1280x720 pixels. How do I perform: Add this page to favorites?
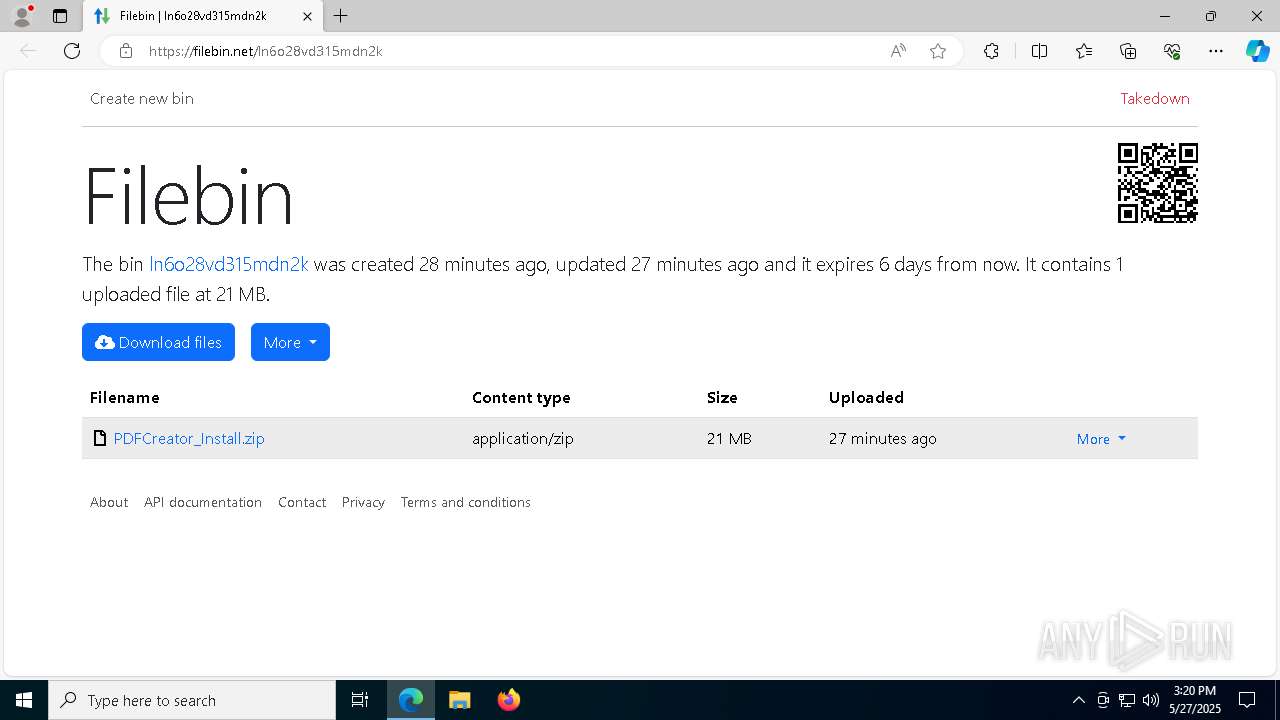(938, 51)
